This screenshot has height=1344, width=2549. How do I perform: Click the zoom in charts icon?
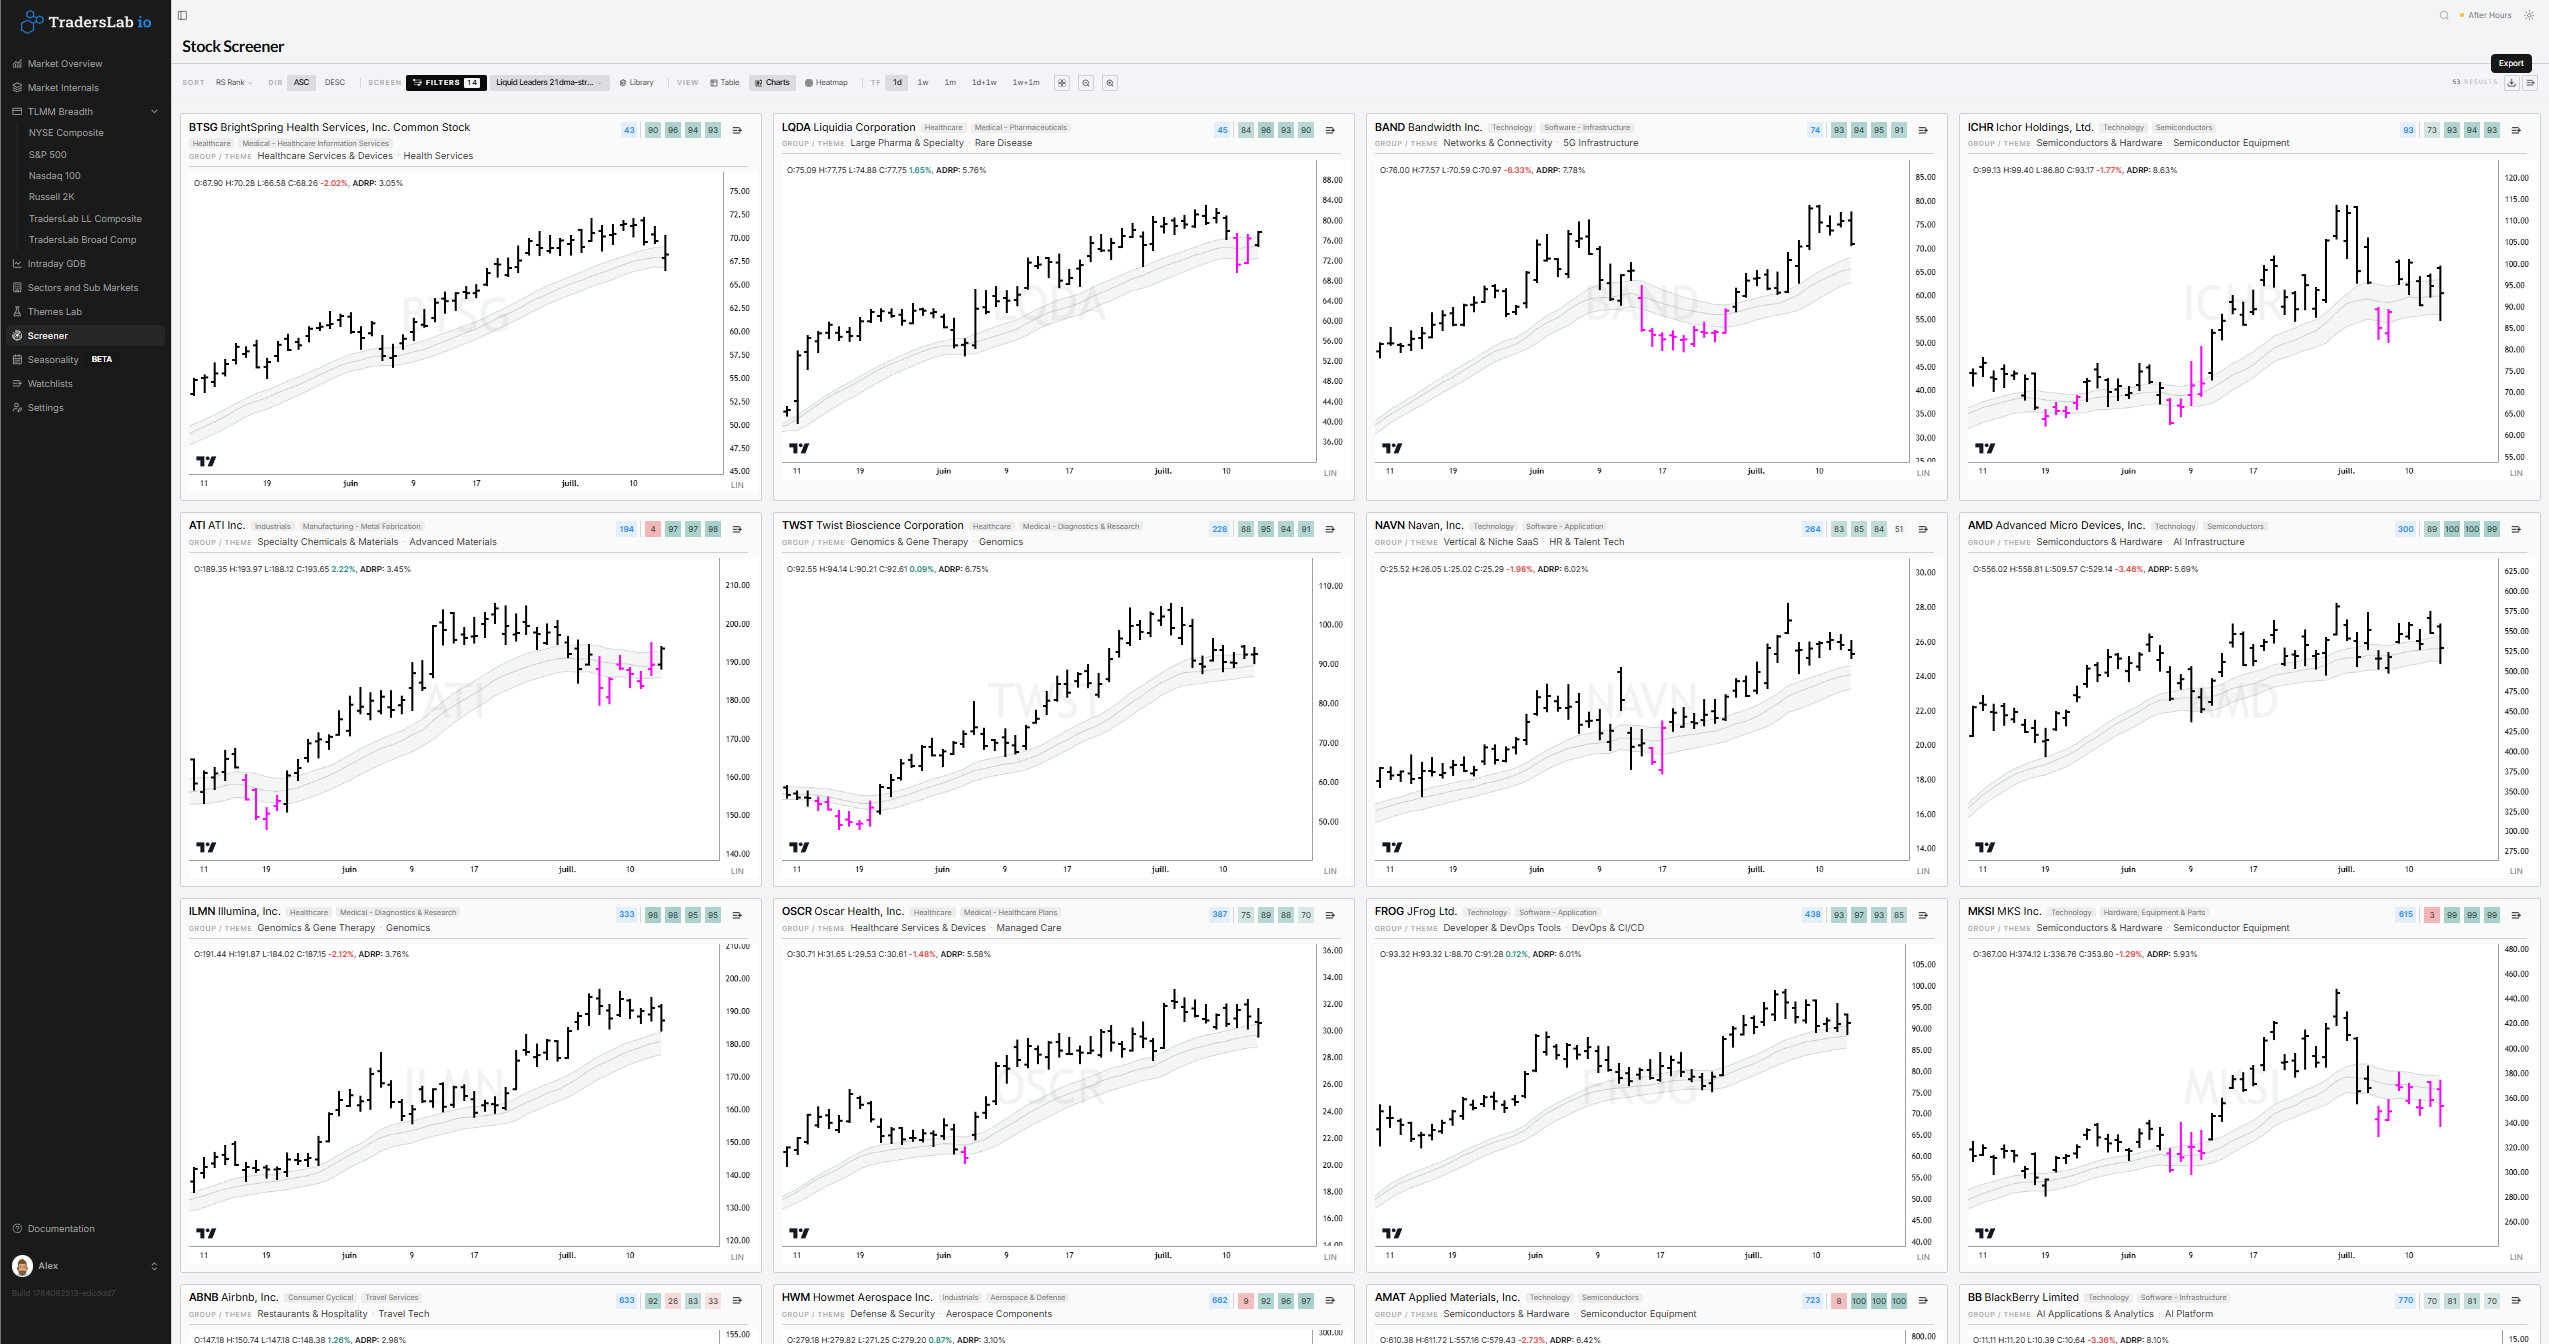1110,83
